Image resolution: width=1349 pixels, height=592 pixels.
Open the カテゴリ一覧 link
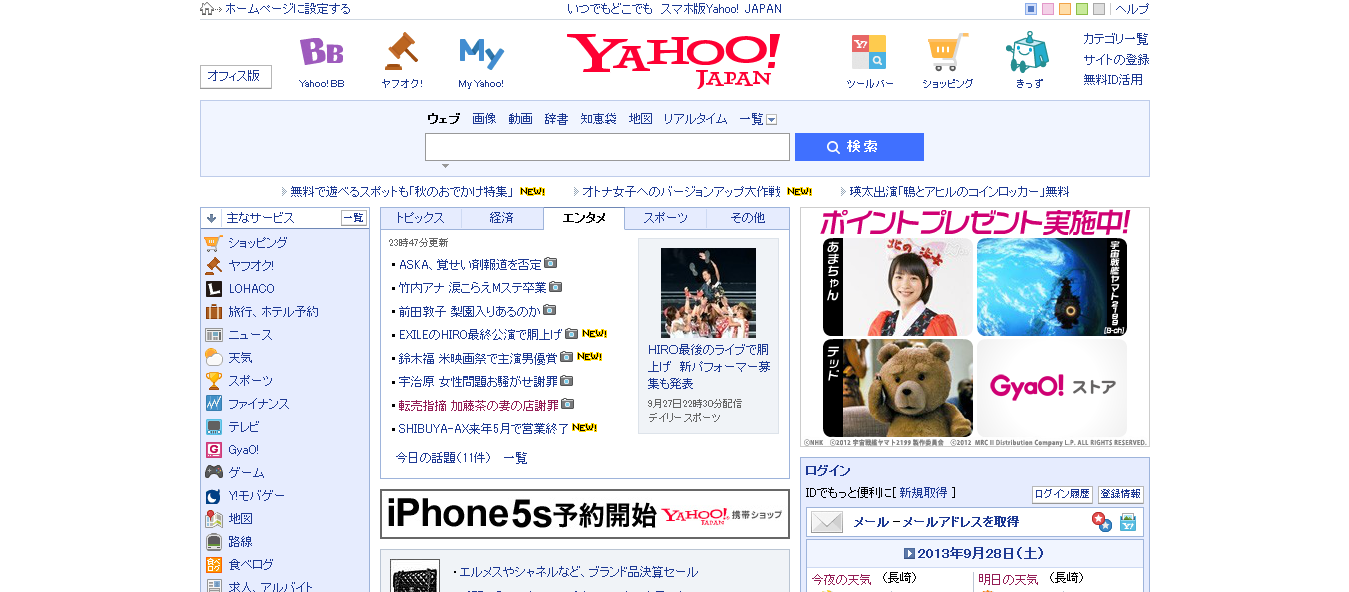(x=1116, y=39)
